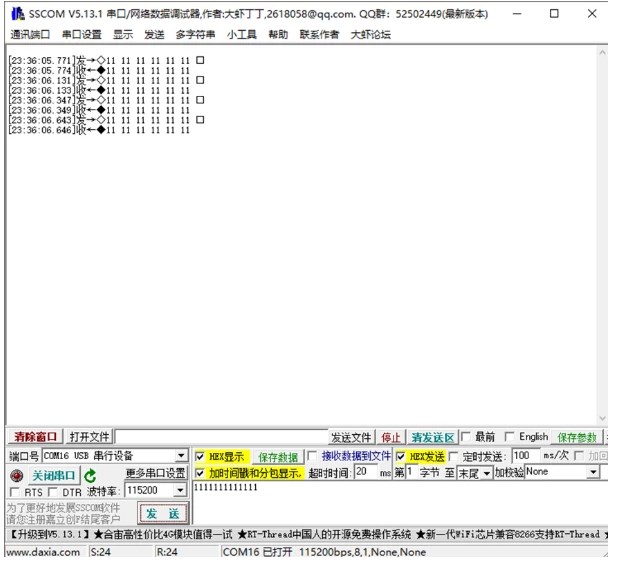Click the receive window scrollbar up arrow
This screenshot has height=569, width=617.
tap(602, 52)
